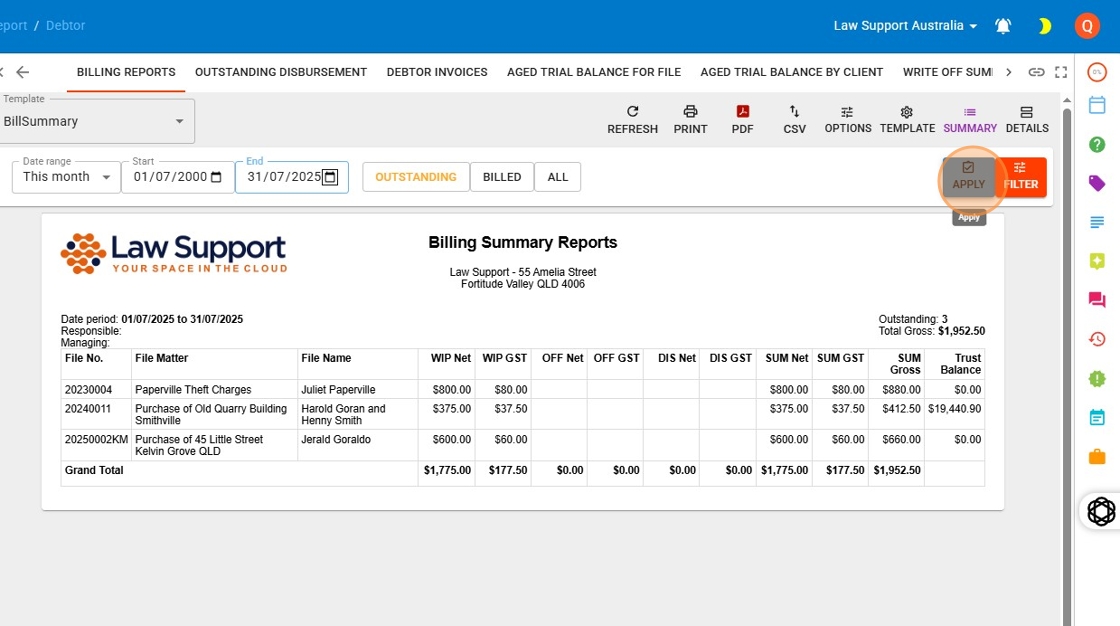The height and width of the screenshot is (626, 1120).
Task: Click Grand Total row label
Action: pyautogui.click(x=94, y=470)
